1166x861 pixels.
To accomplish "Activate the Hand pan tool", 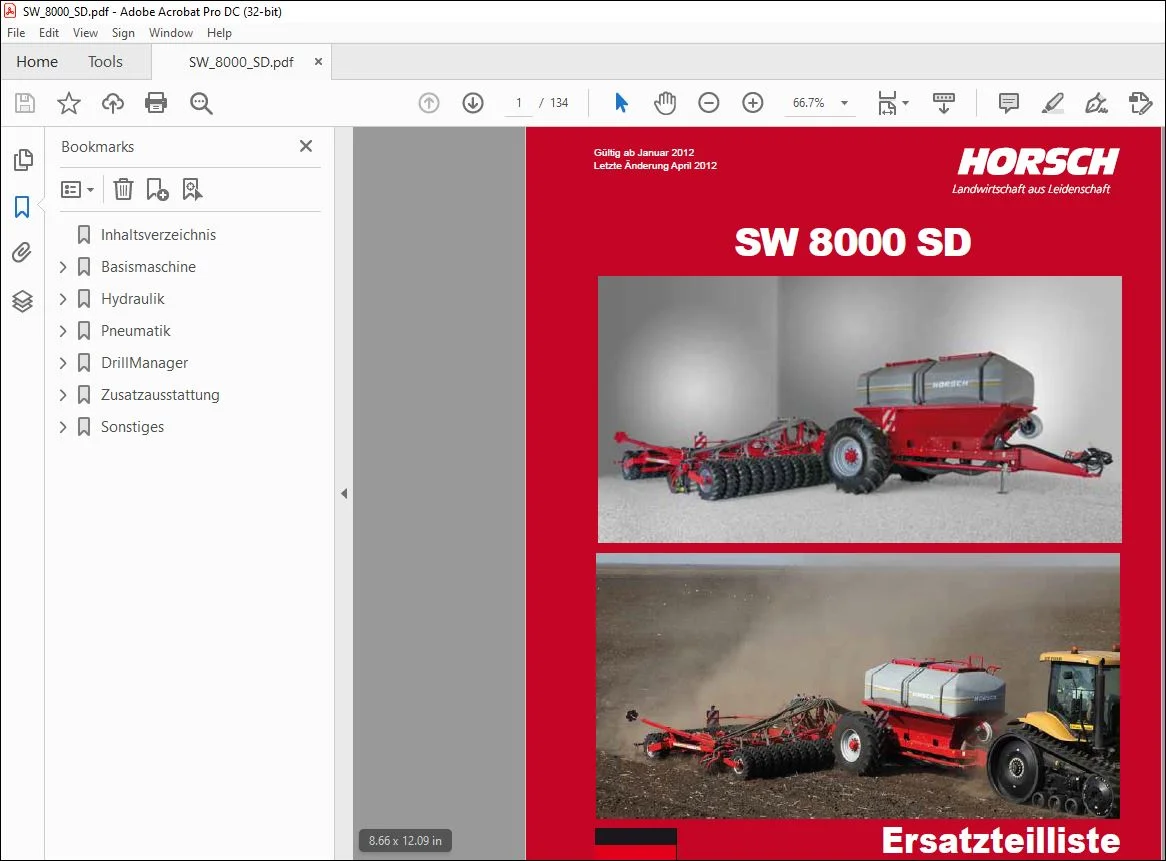I will (x=665, y=103).
